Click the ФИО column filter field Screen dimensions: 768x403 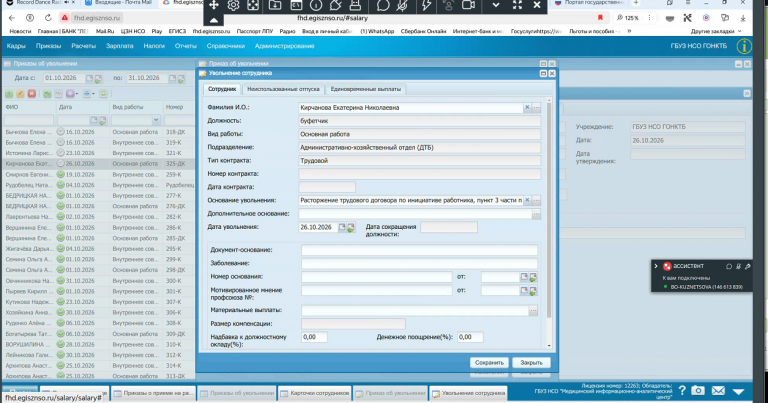28,120
